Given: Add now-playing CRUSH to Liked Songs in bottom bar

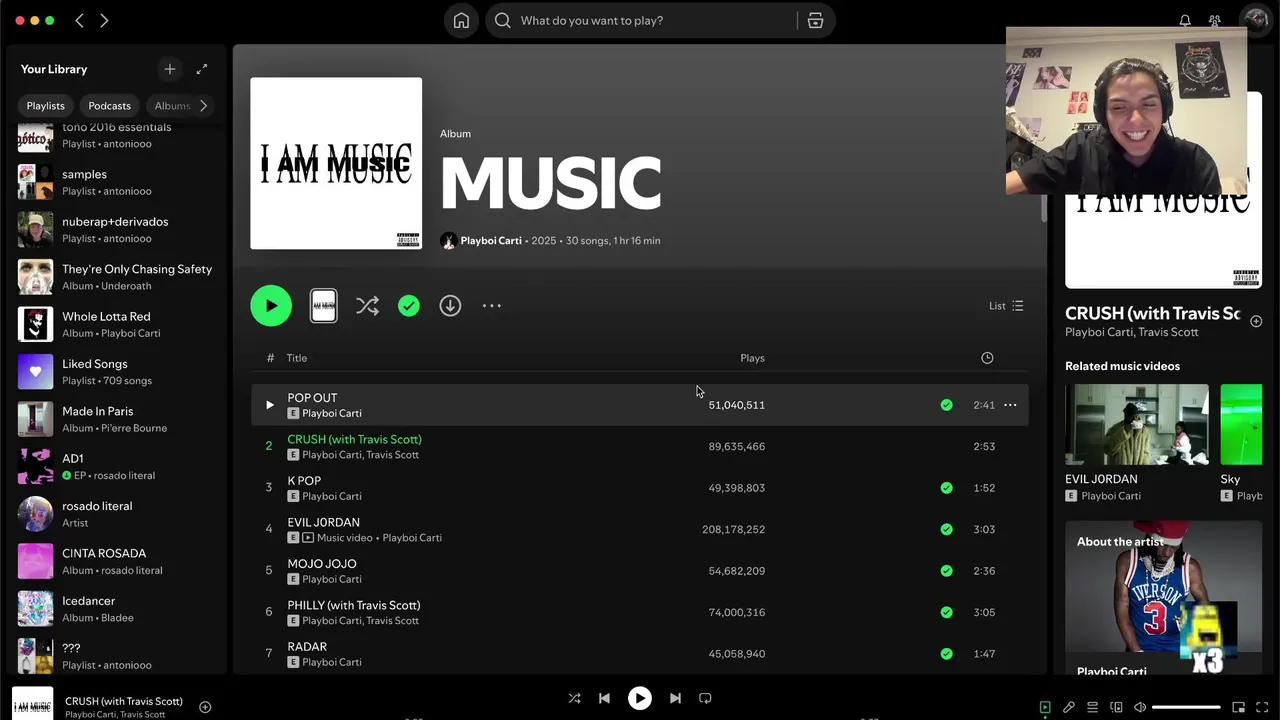Looking at the screenshot, I should pyautogui.click(x=205, y=707).
